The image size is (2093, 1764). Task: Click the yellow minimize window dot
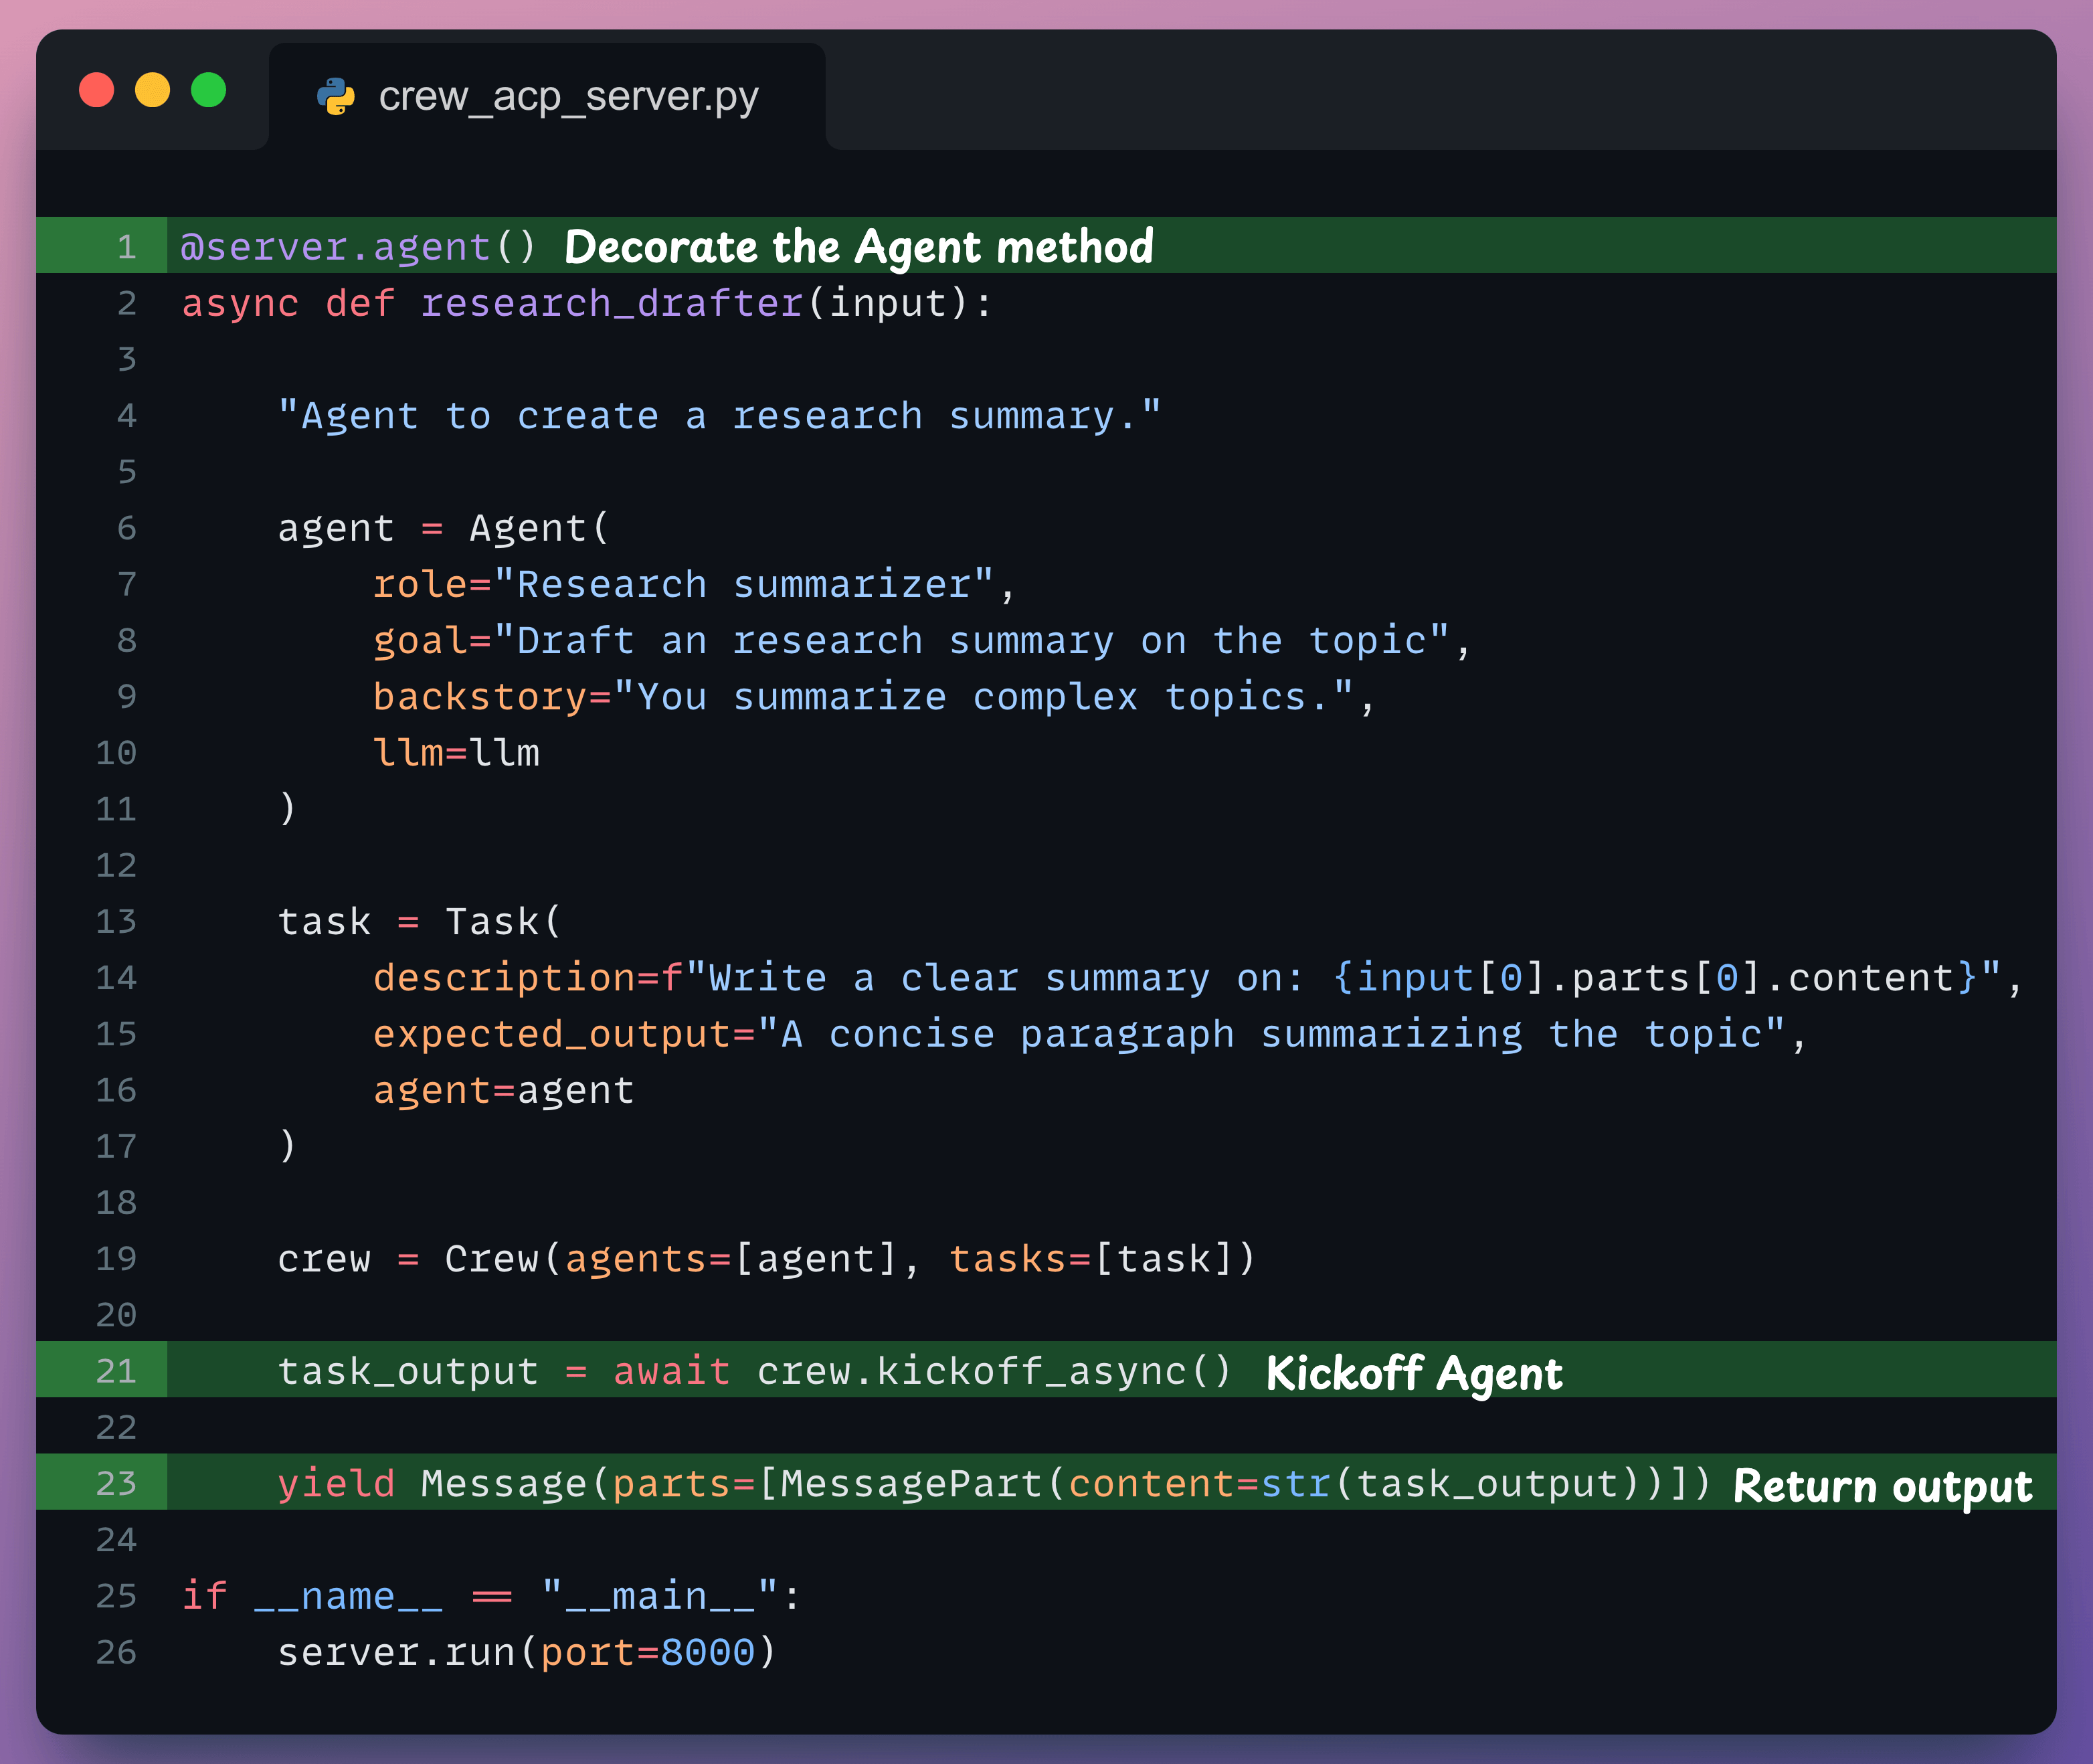tap(153, 90)
